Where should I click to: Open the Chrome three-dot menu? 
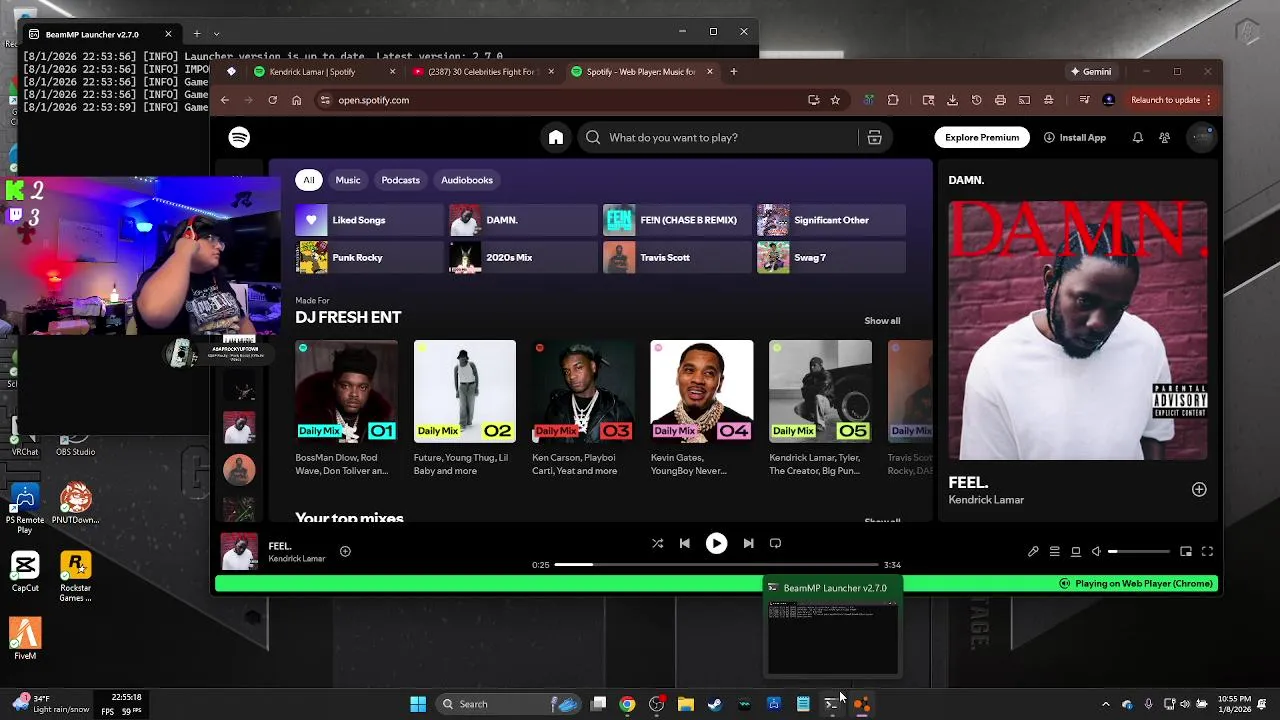pos(1209,100)
